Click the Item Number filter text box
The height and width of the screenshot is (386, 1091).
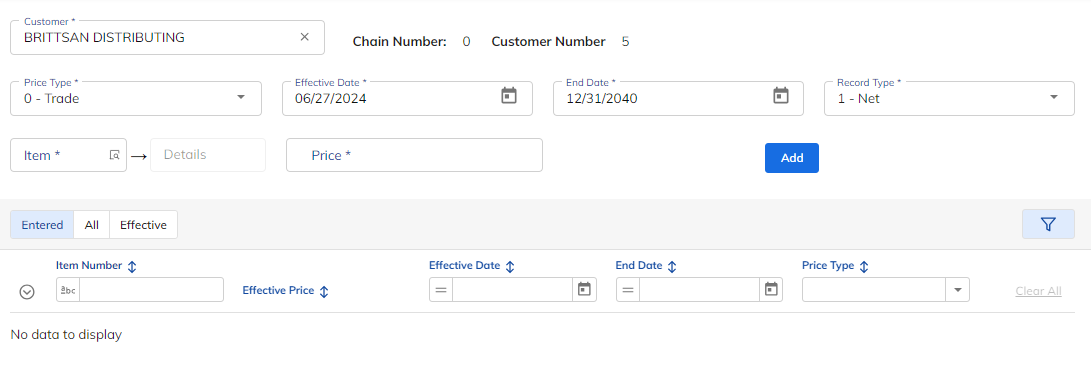point(152,290)
